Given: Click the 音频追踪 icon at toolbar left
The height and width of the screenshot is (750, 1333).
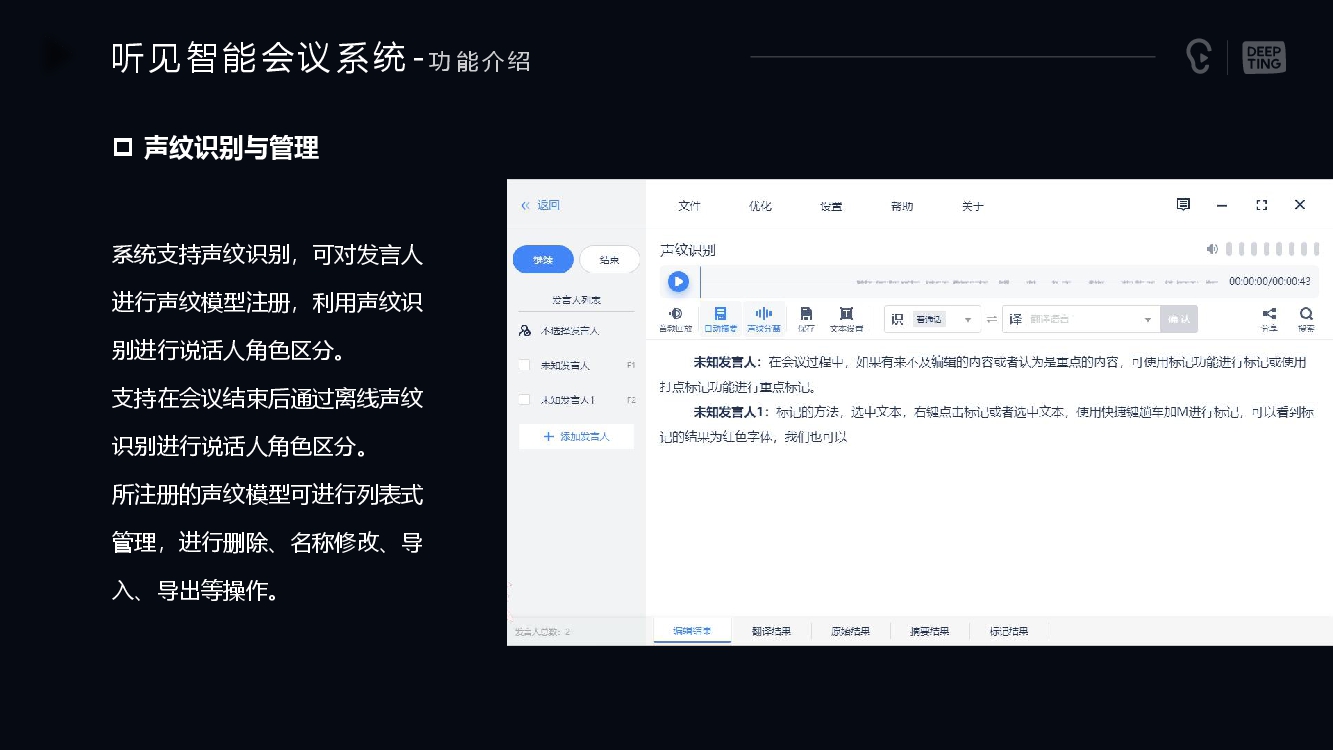Looking at the screenshot, I should tap(677, 318).
